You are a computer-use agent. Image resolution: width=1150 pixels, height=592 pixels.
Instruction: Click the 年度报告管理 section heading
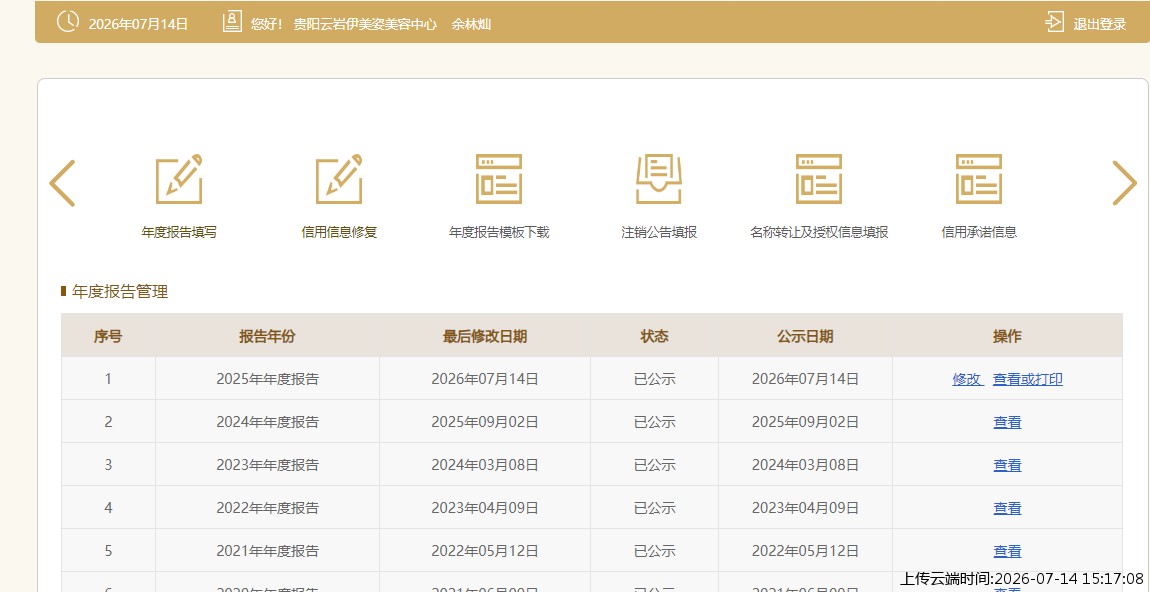pyautogui.click(x=120, y=292)
